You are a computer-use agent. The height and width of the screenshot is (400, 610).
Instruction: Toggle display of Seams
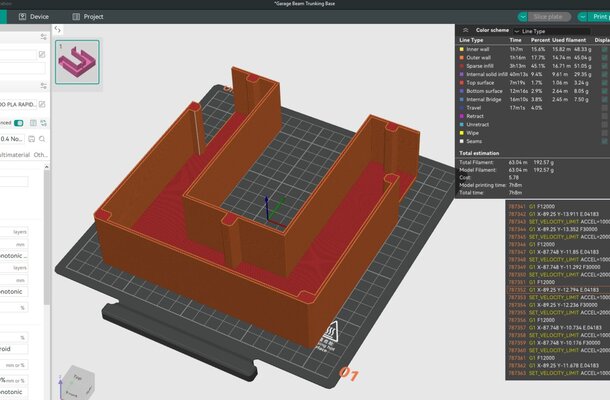(604, 141)
